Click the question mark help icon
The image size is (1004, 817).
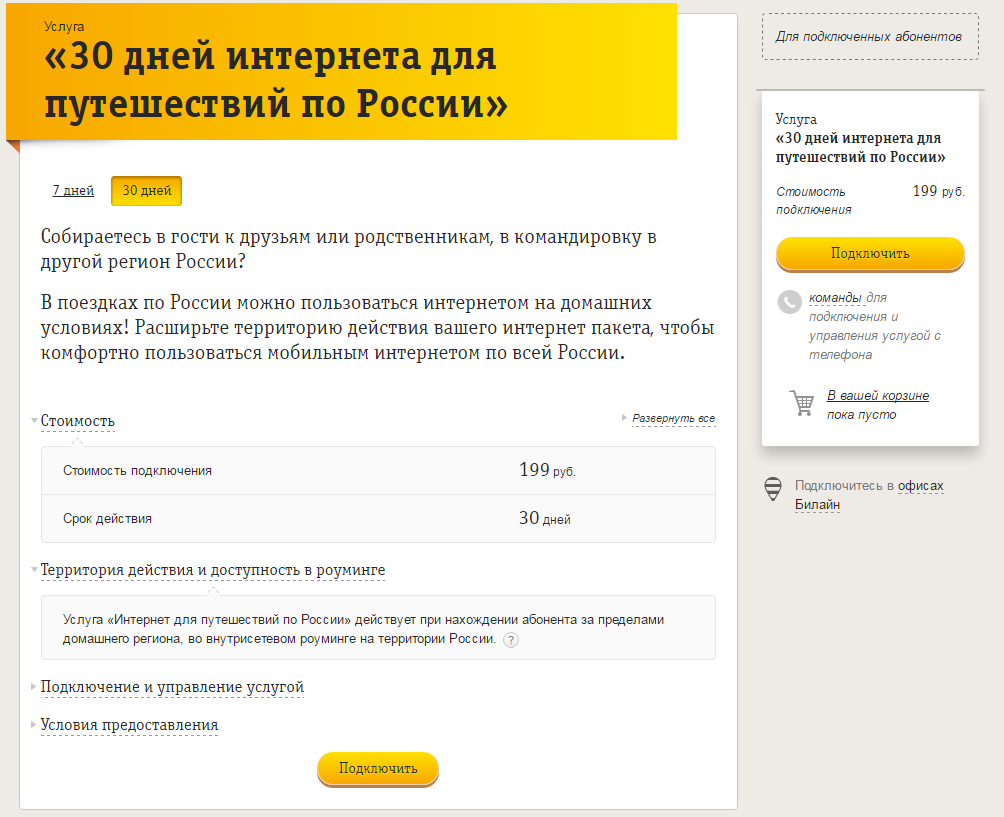[511, 640]
